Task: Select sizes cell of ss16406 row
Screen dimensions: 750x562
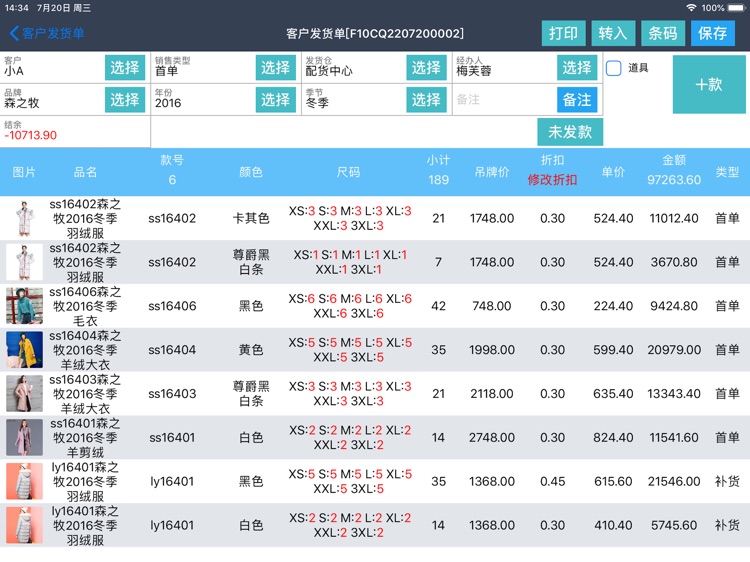Action: (350, 306)
